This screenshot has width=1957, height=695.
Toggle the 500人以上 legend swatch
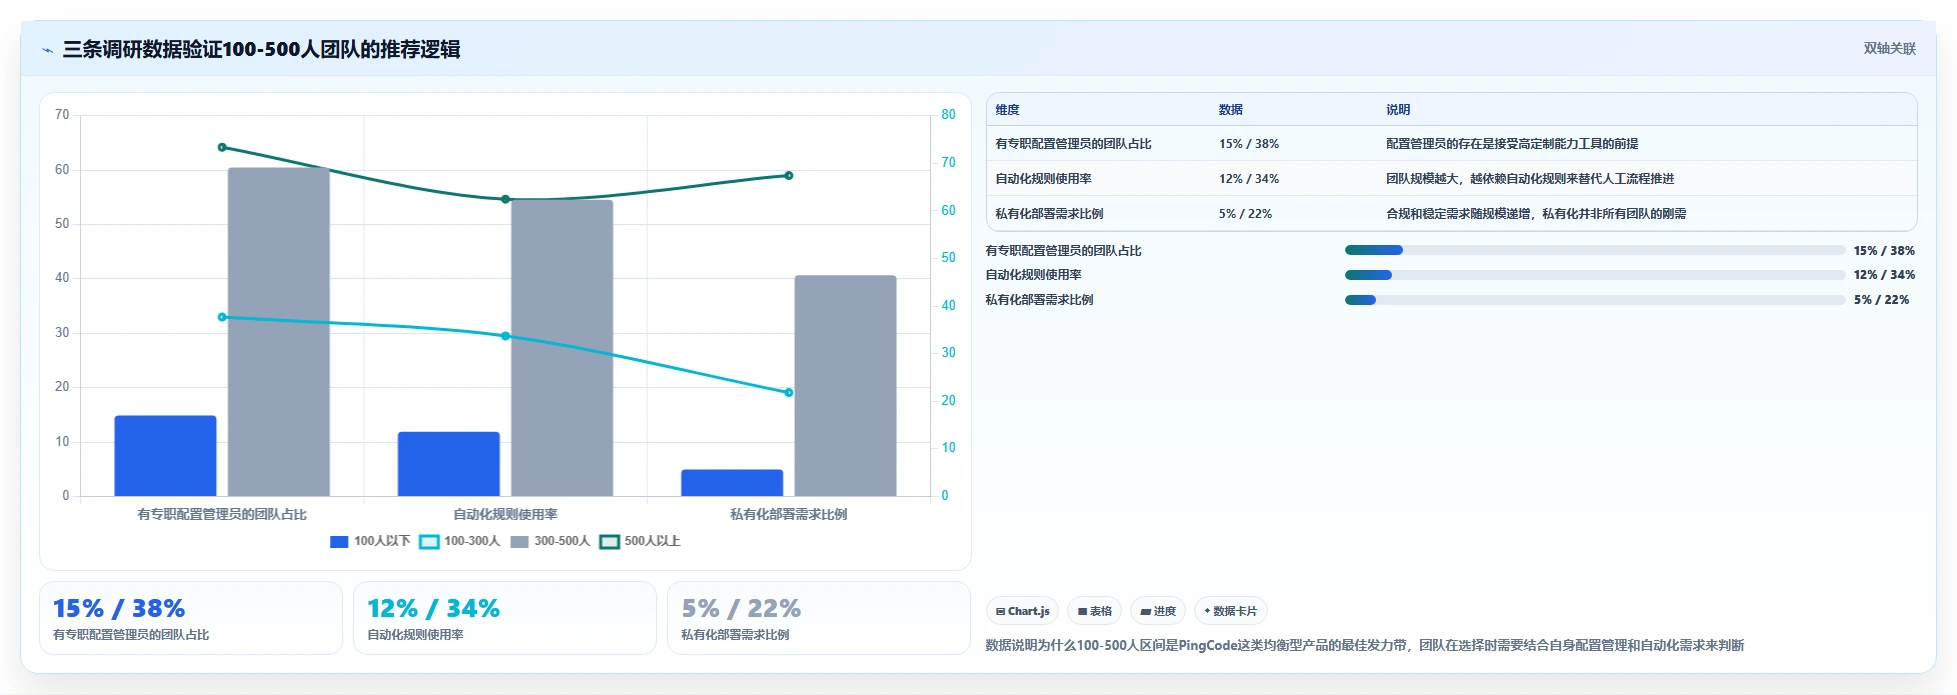pyautogui.click(x=609, y=542)
